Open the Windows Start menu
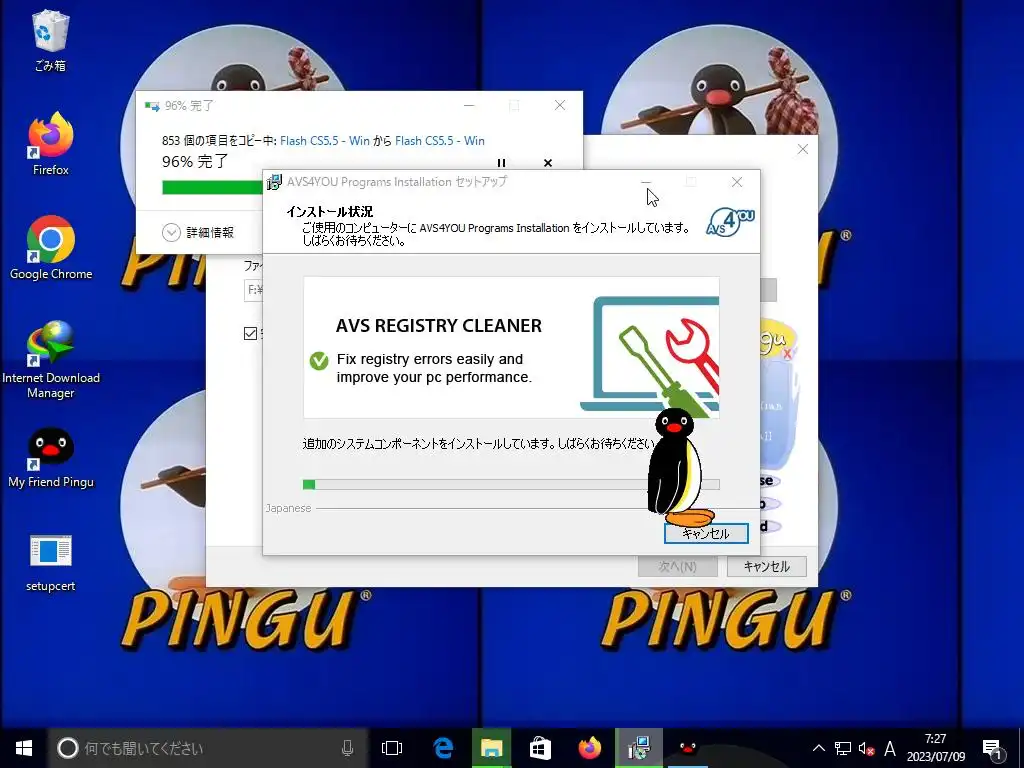This screenshot has width=1024, height=768. pyautogui.click(x=24, y=748)
